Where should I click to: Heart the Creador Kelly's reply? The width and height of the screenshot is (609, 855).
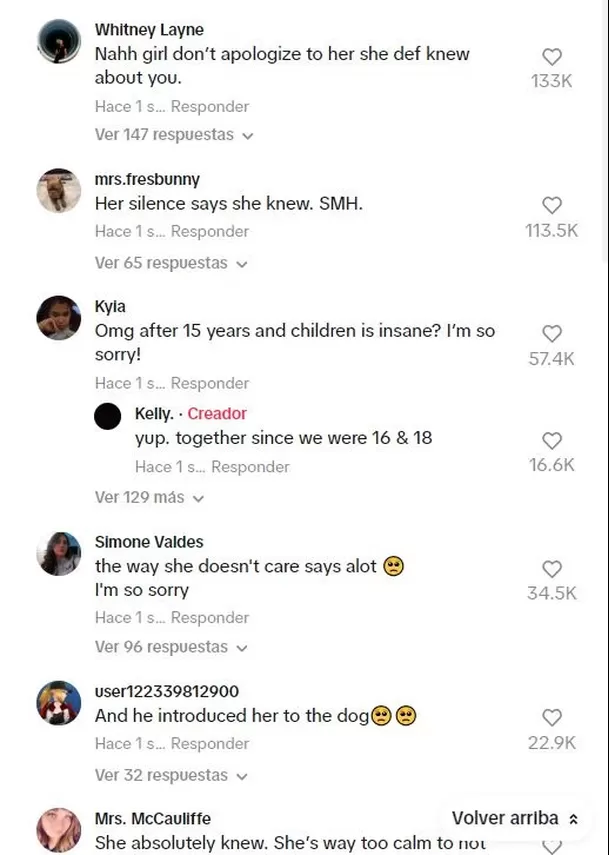tap(552, 441)
